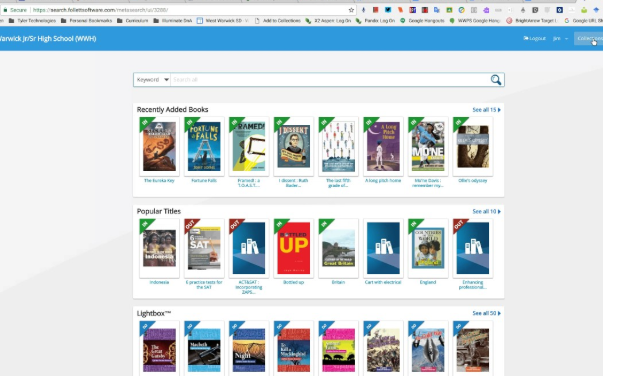619x376 pixels.
Task: Select the SAT practice tests cover
Action: click(x=204, y=248)
